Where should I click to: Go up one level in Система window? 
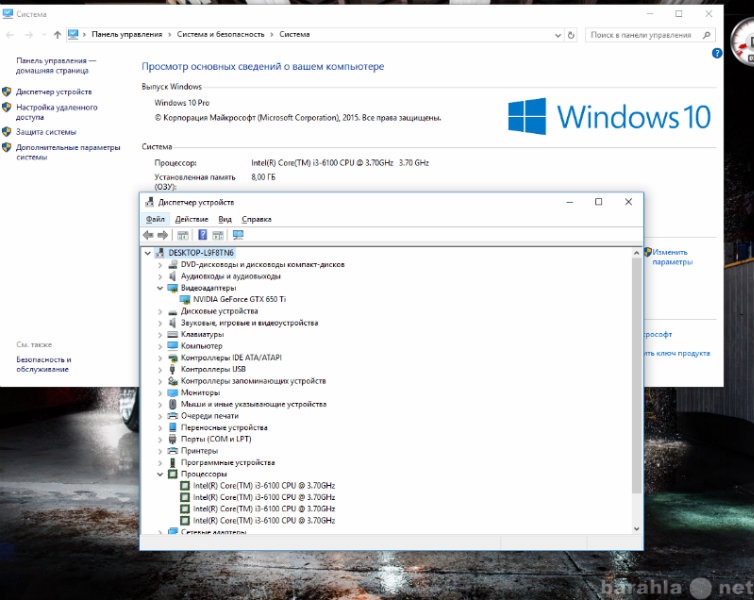(x=57, y=35)
